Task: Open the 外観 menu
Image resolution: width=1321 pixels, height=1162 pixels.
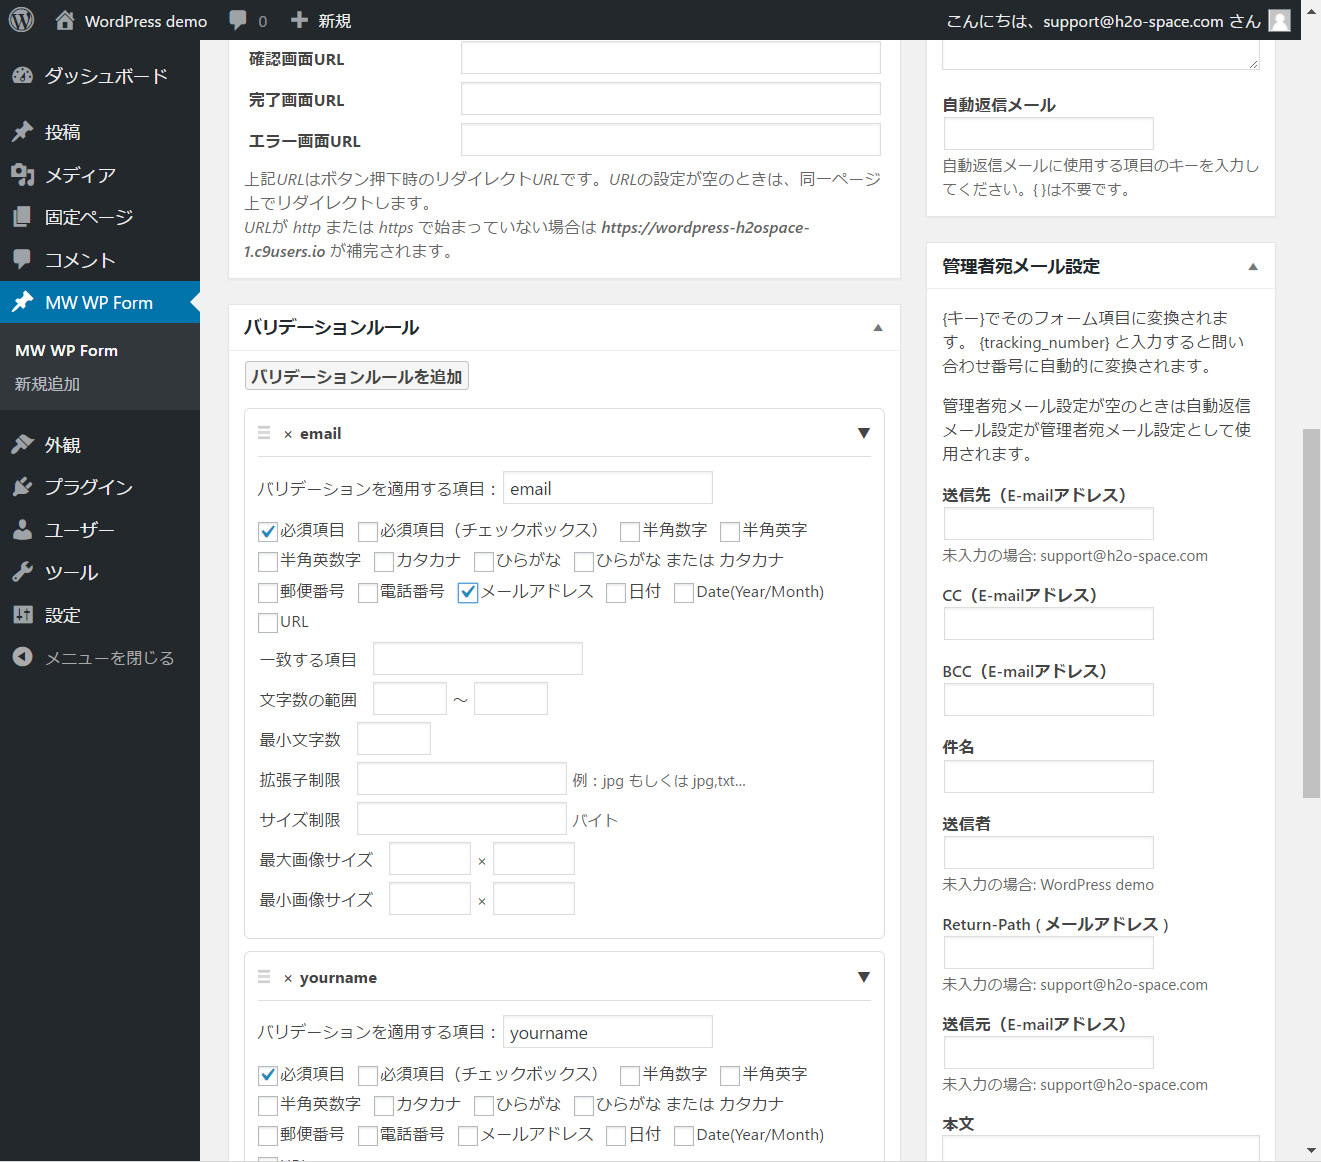Action: pos(62,445)
